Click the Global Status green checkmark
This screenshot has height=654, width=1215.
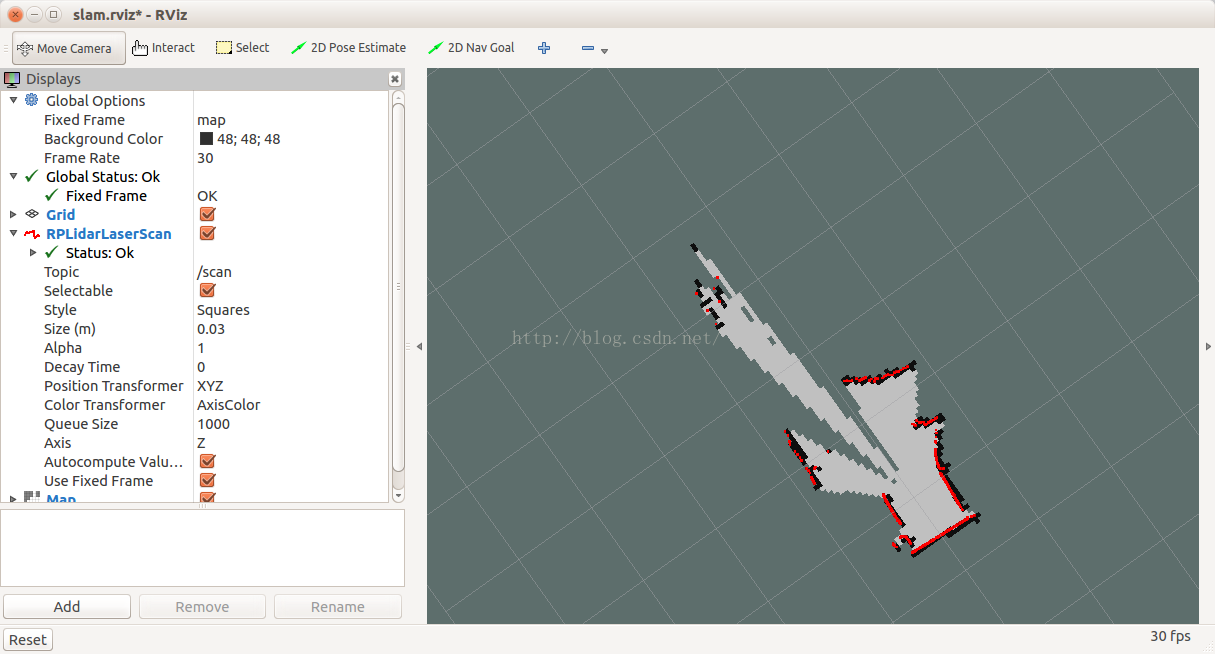(32, 176)
